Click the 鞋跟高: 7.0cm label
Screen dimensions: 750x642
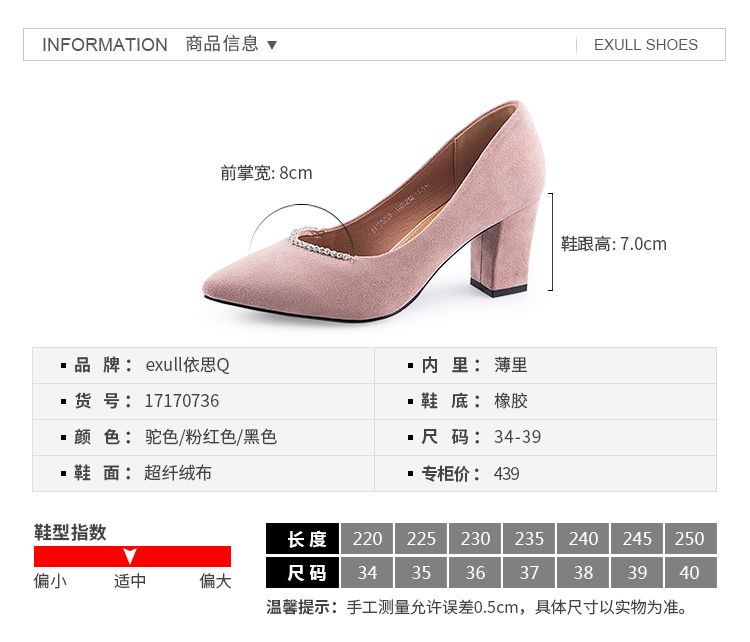(x=613, y=243)
